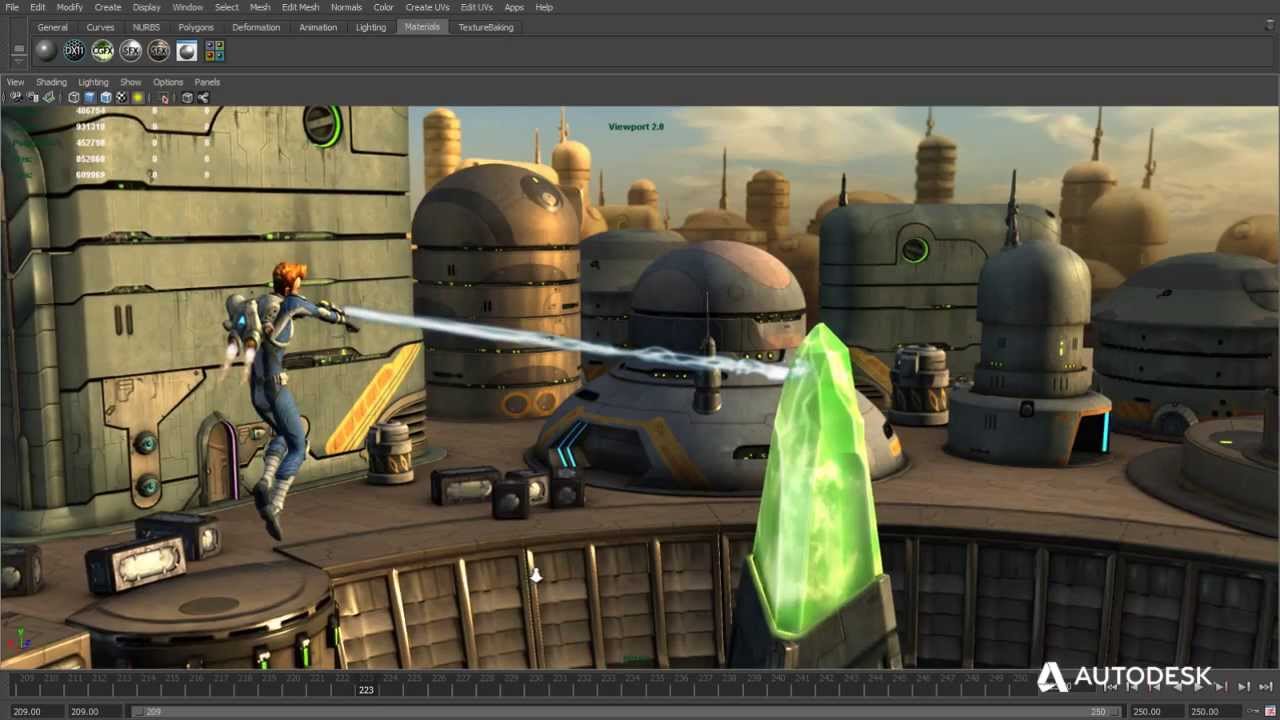Click the first camera icon in panel toolbar
This screenshot has width=1280, height=720.
tap(15, 97)
